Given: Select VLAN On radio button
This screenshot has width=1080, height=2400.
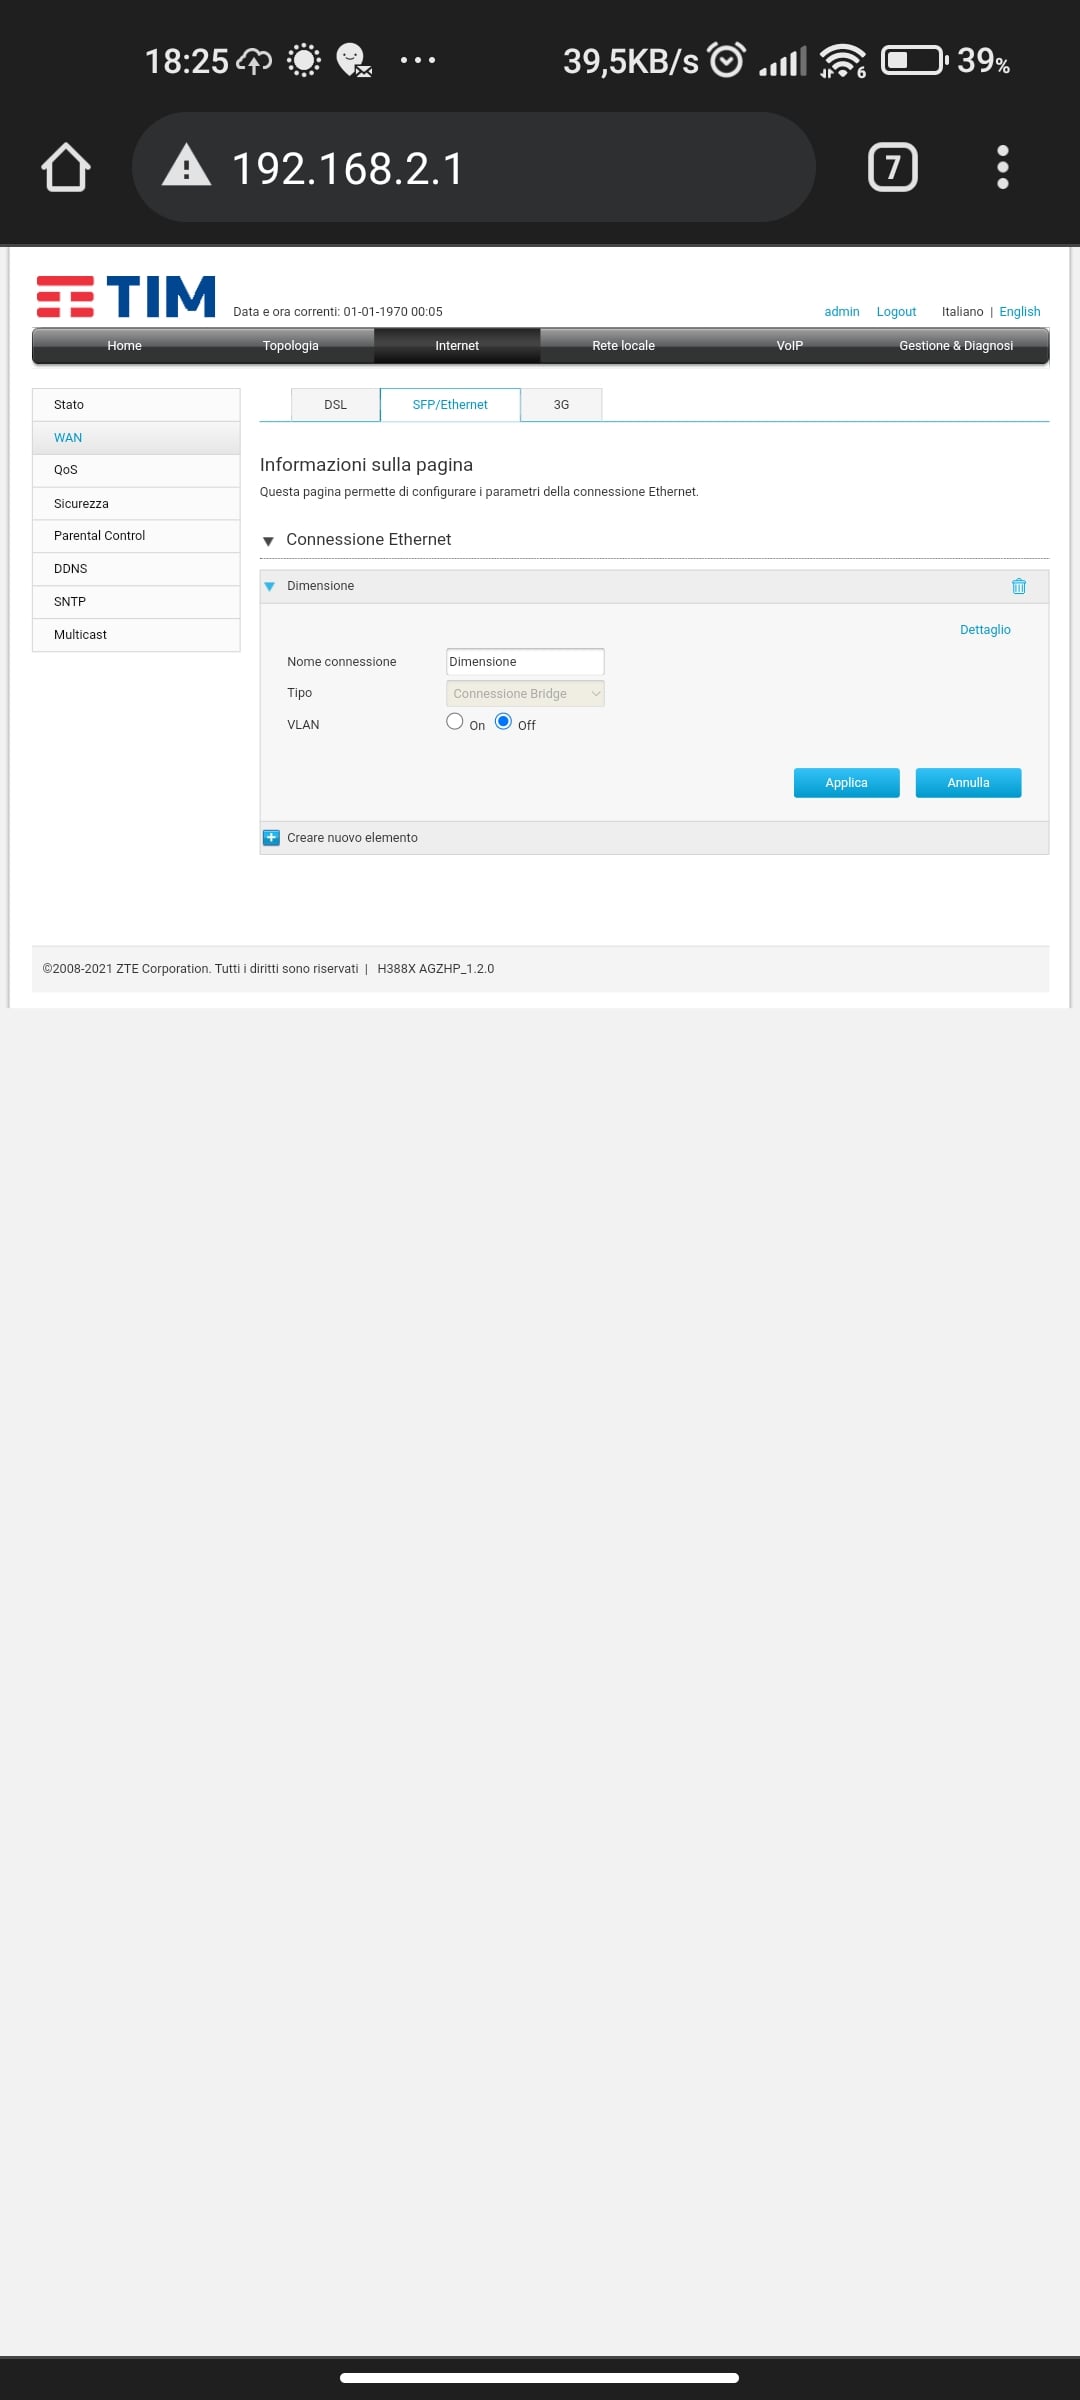Looking at the screenshot, I should point(455,722).
